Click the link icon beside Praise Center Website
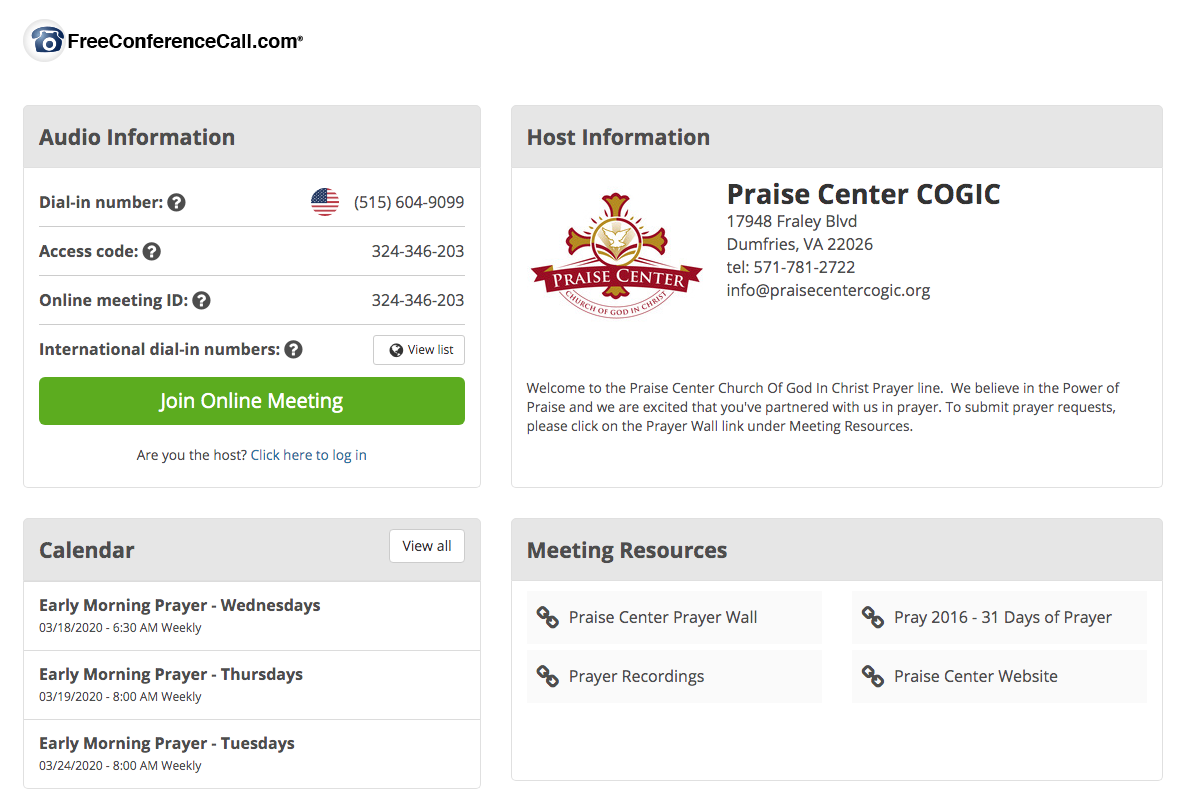This screenshot has height=798, width=1178. pyautogui.click(x=873, y=677)
